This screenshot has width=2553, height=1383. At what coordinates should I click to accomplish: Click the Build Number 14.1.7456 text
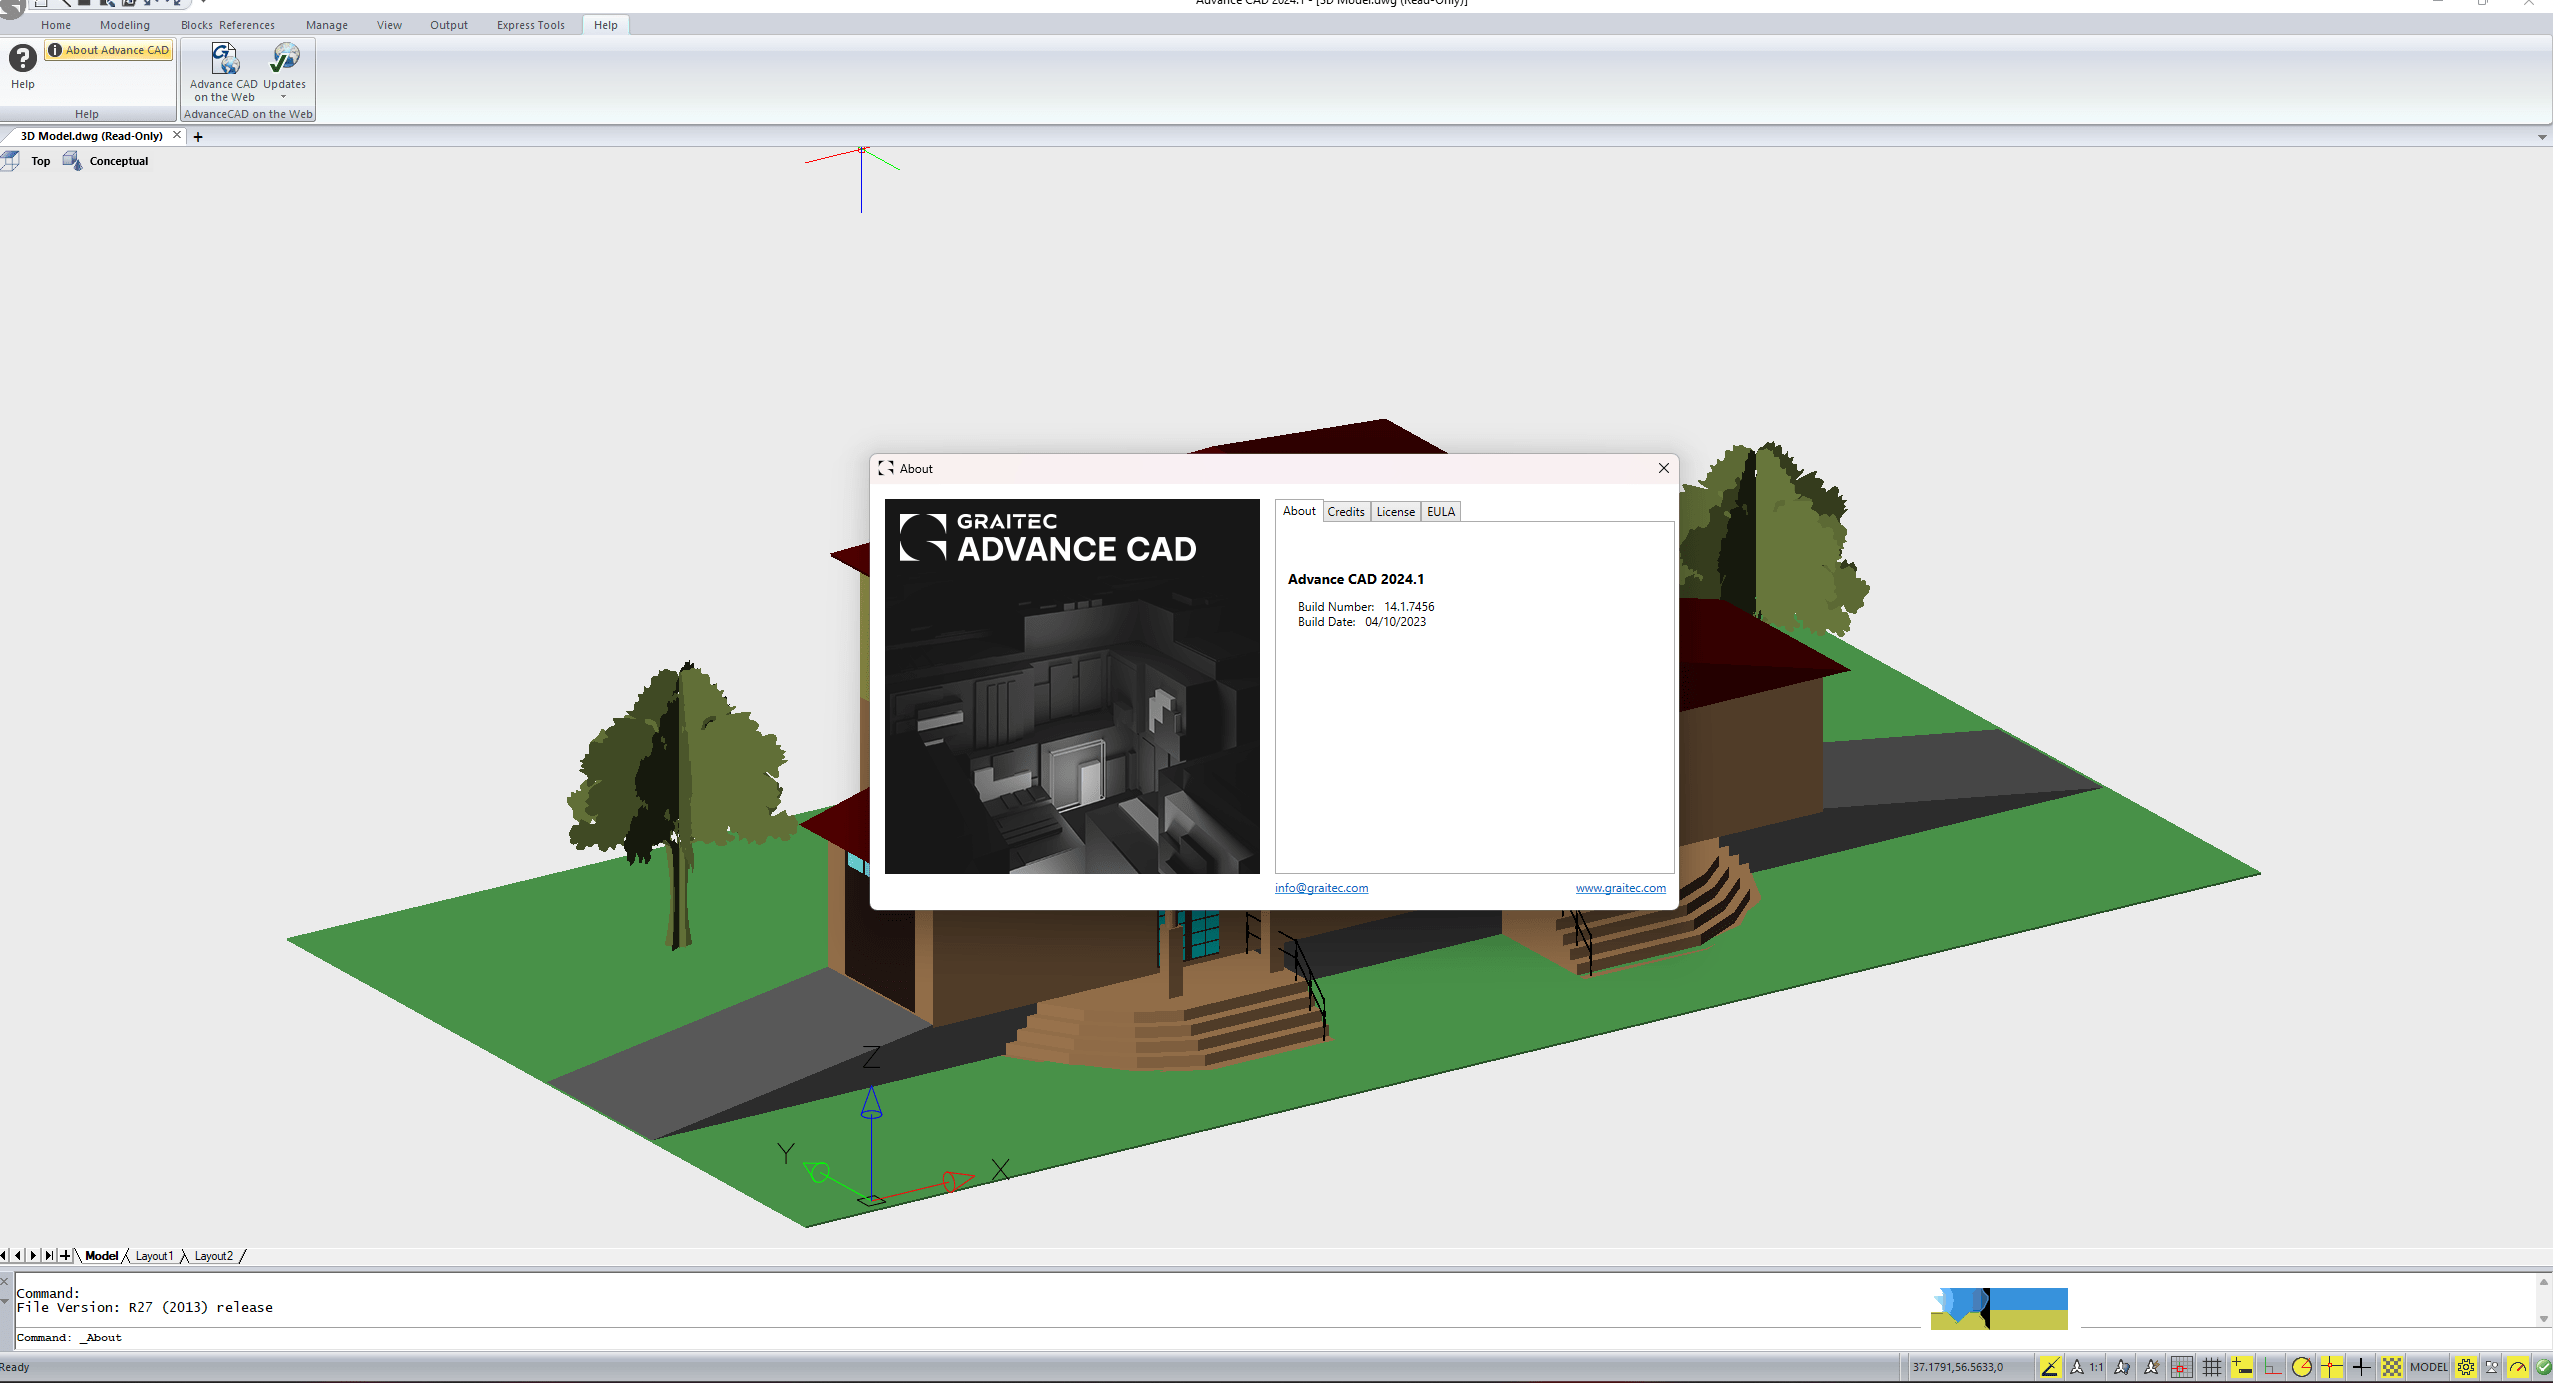pos(1366,607)
